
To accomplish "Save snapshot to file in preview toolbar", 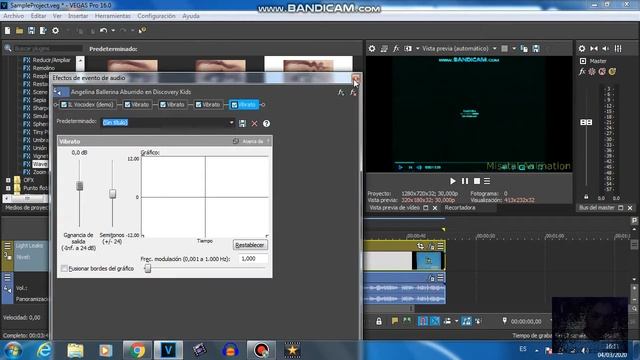I will tap(536, 49).
